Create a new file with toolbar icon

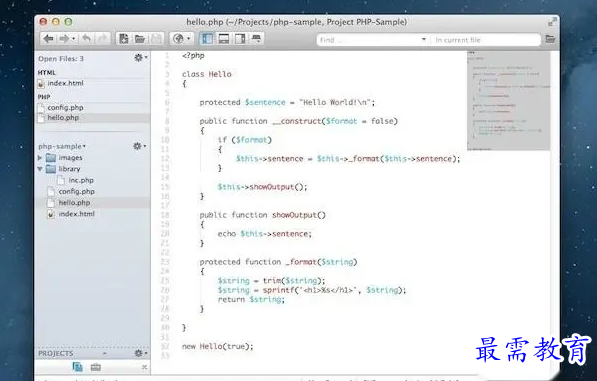coord(123,39)
